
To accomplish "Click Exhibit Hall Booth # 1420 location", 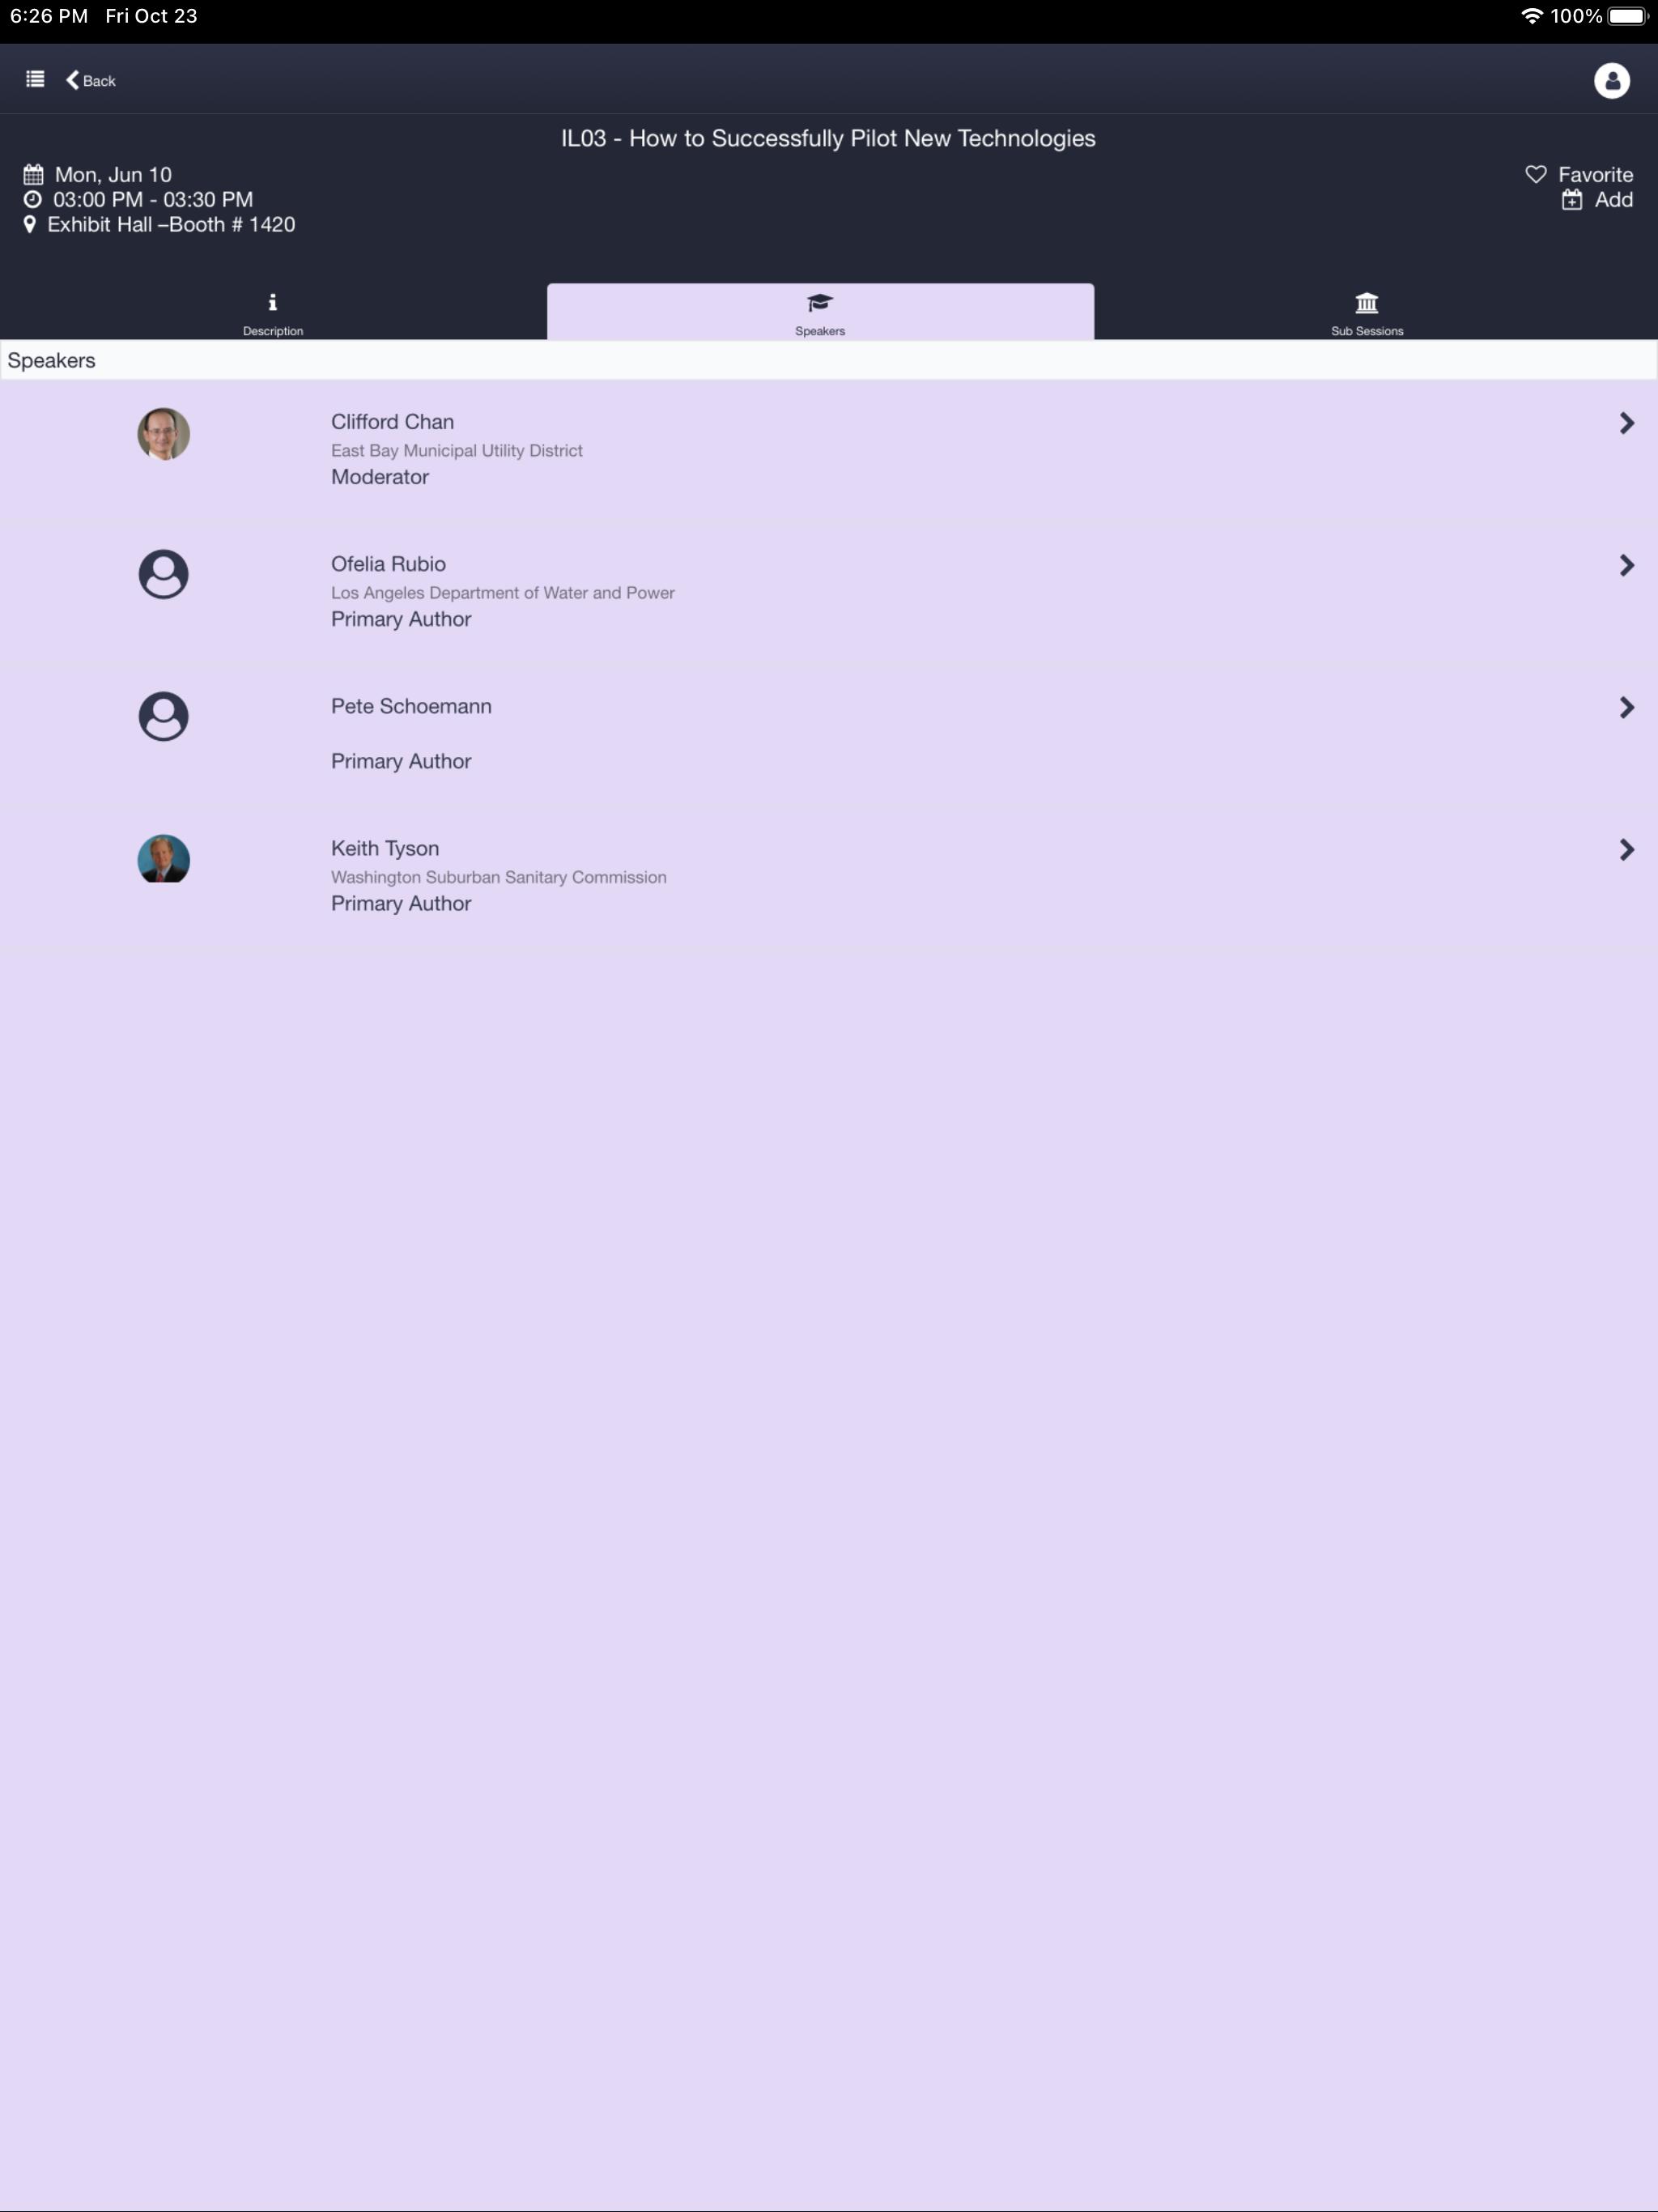I will coord(171,224).
